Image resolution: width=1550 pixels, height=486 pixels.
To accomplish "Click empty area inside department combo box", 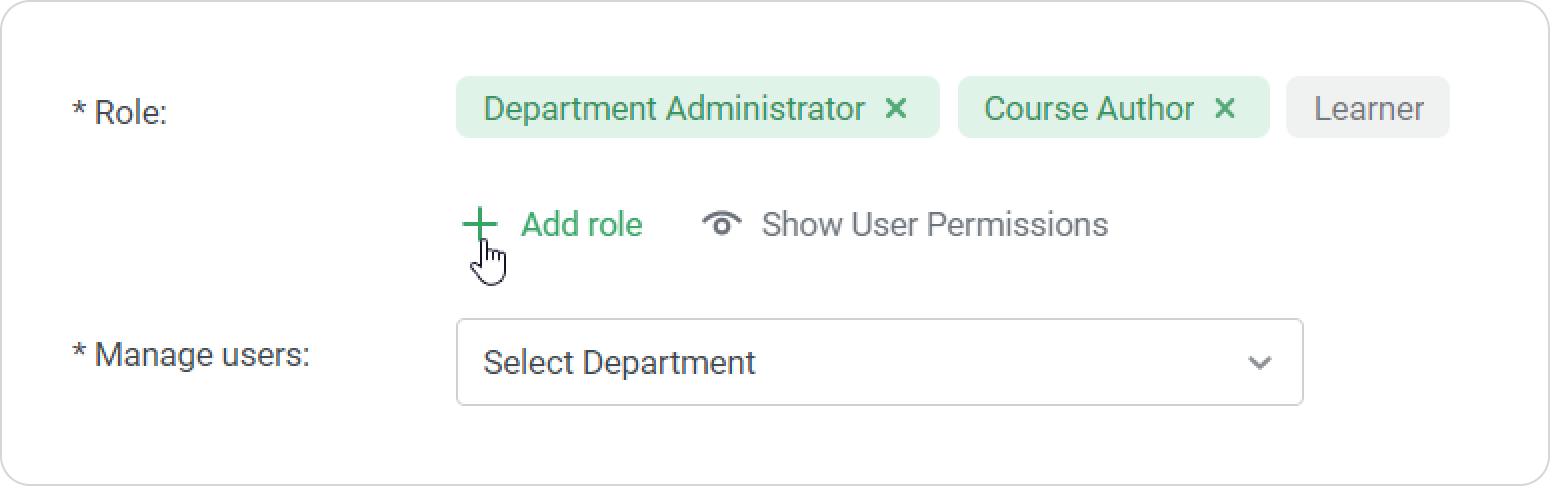I will [1000, 362].
